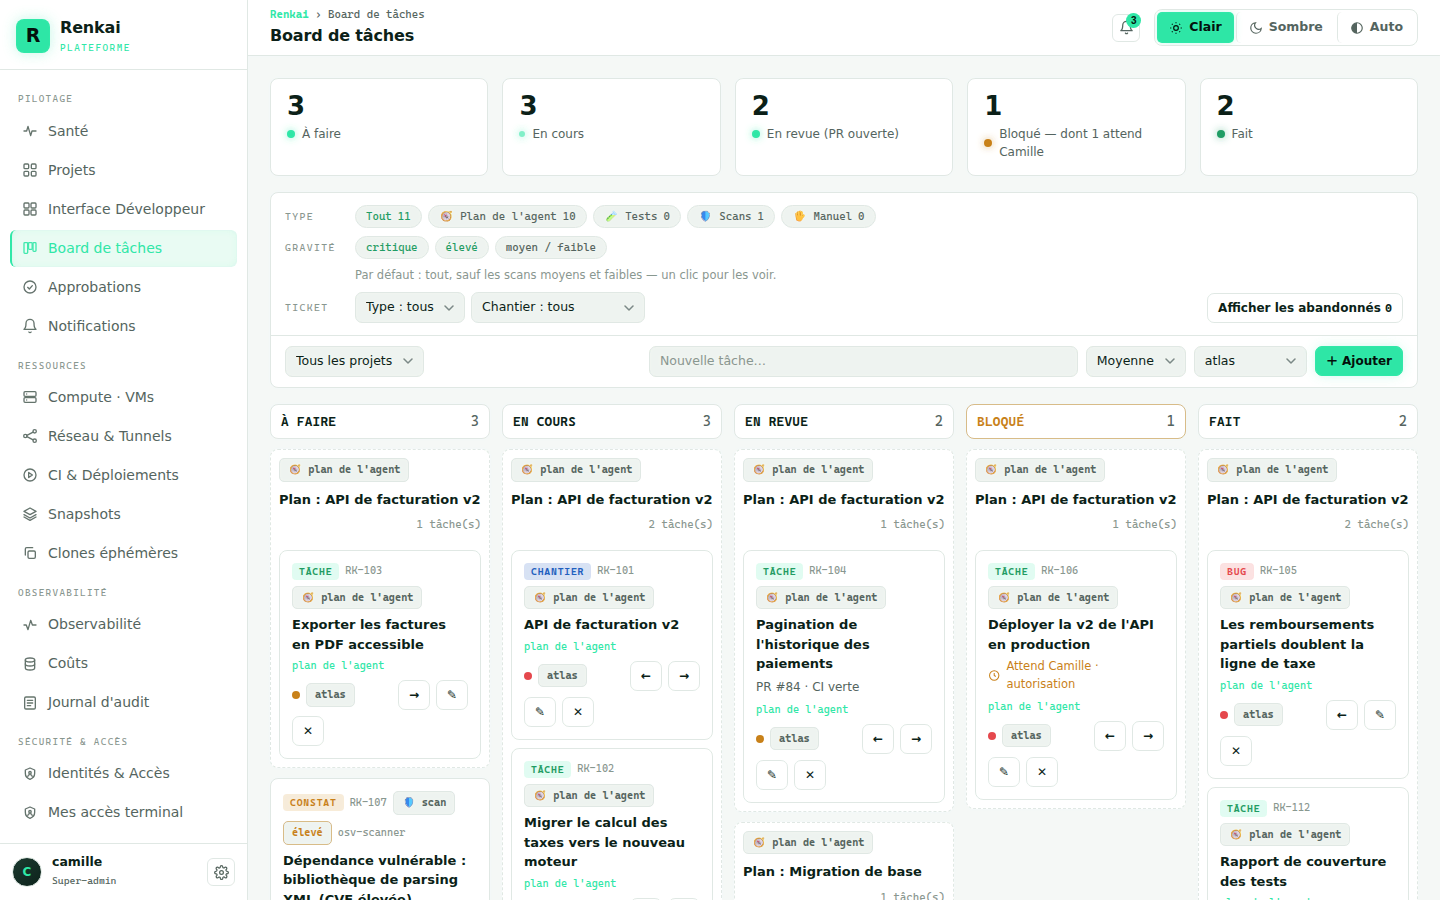Move RK-104 Pagination task back
Viewport: 1440px width, 900px height.
click(x=878, y=739)
